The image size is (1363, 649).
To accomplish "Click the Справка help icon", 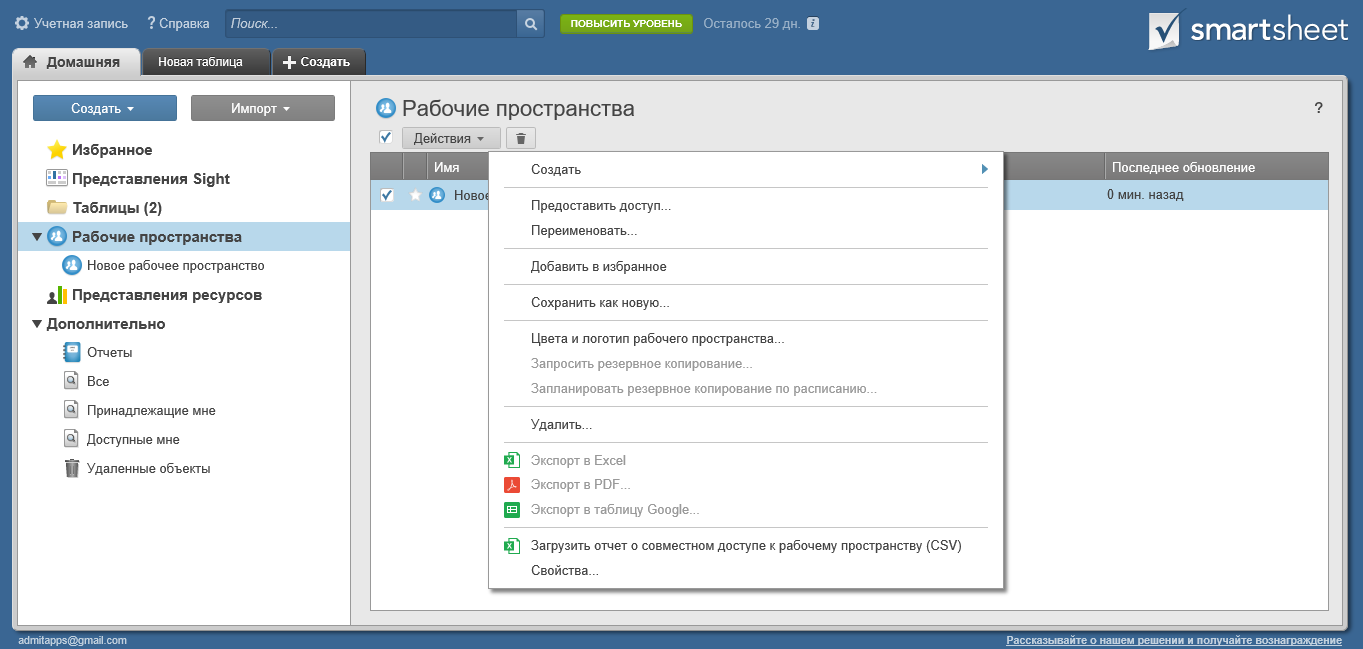I will [x=150, y=23].
